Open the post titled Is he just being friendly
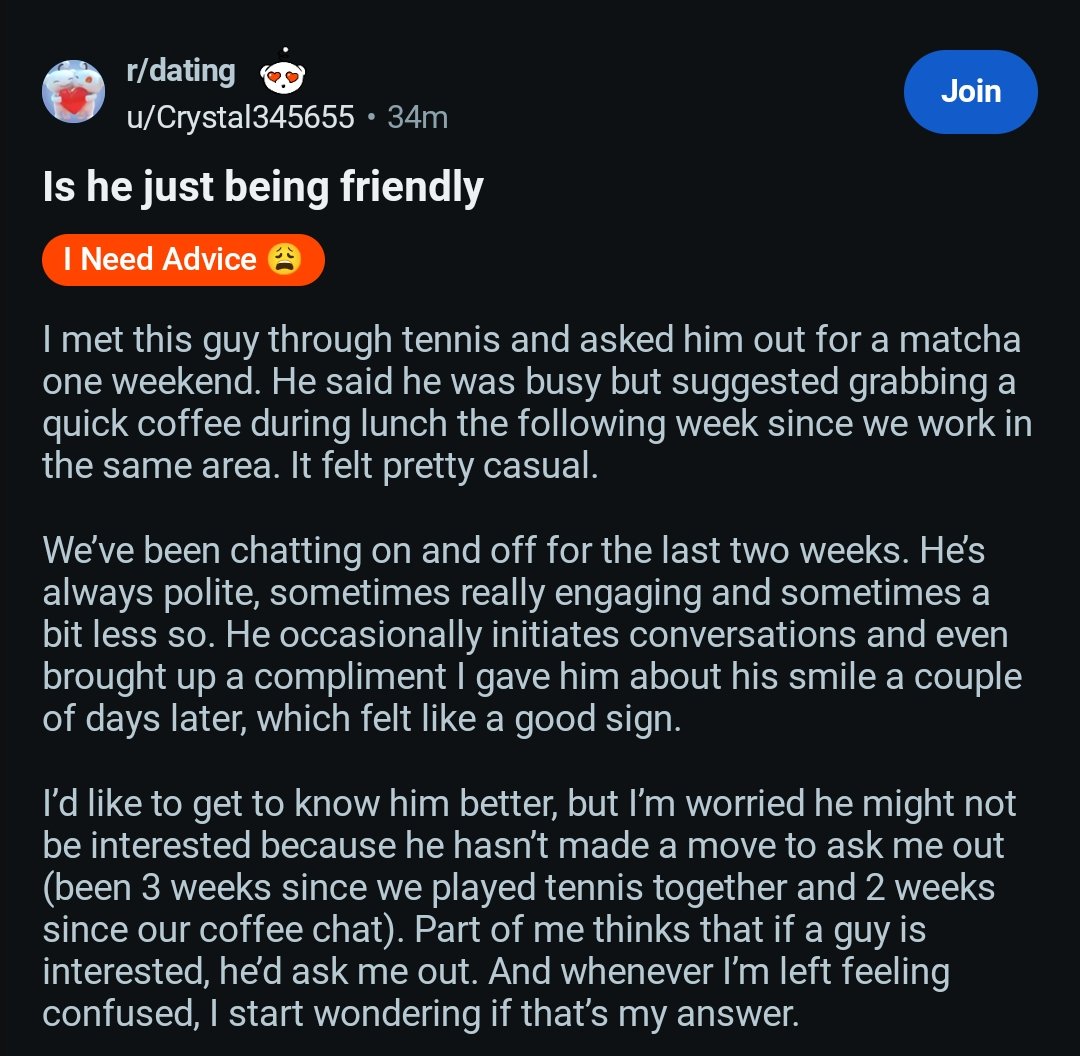1080x1056 pixels. (262, 187)
